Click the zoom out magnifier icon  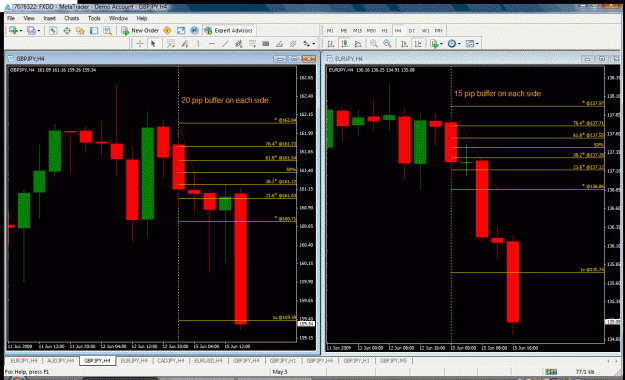[x=387, y=44]
